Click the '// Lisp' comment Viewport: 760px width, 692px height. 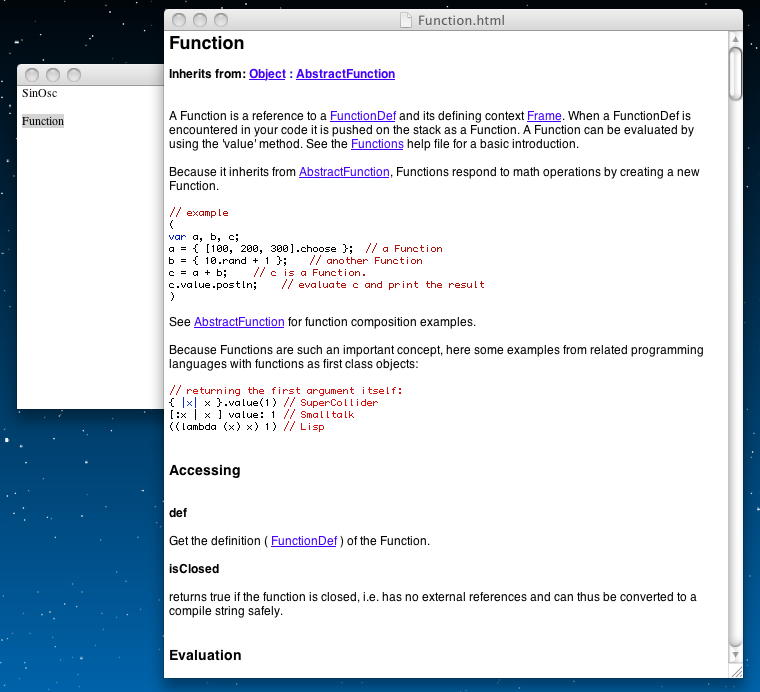(303, 427)
